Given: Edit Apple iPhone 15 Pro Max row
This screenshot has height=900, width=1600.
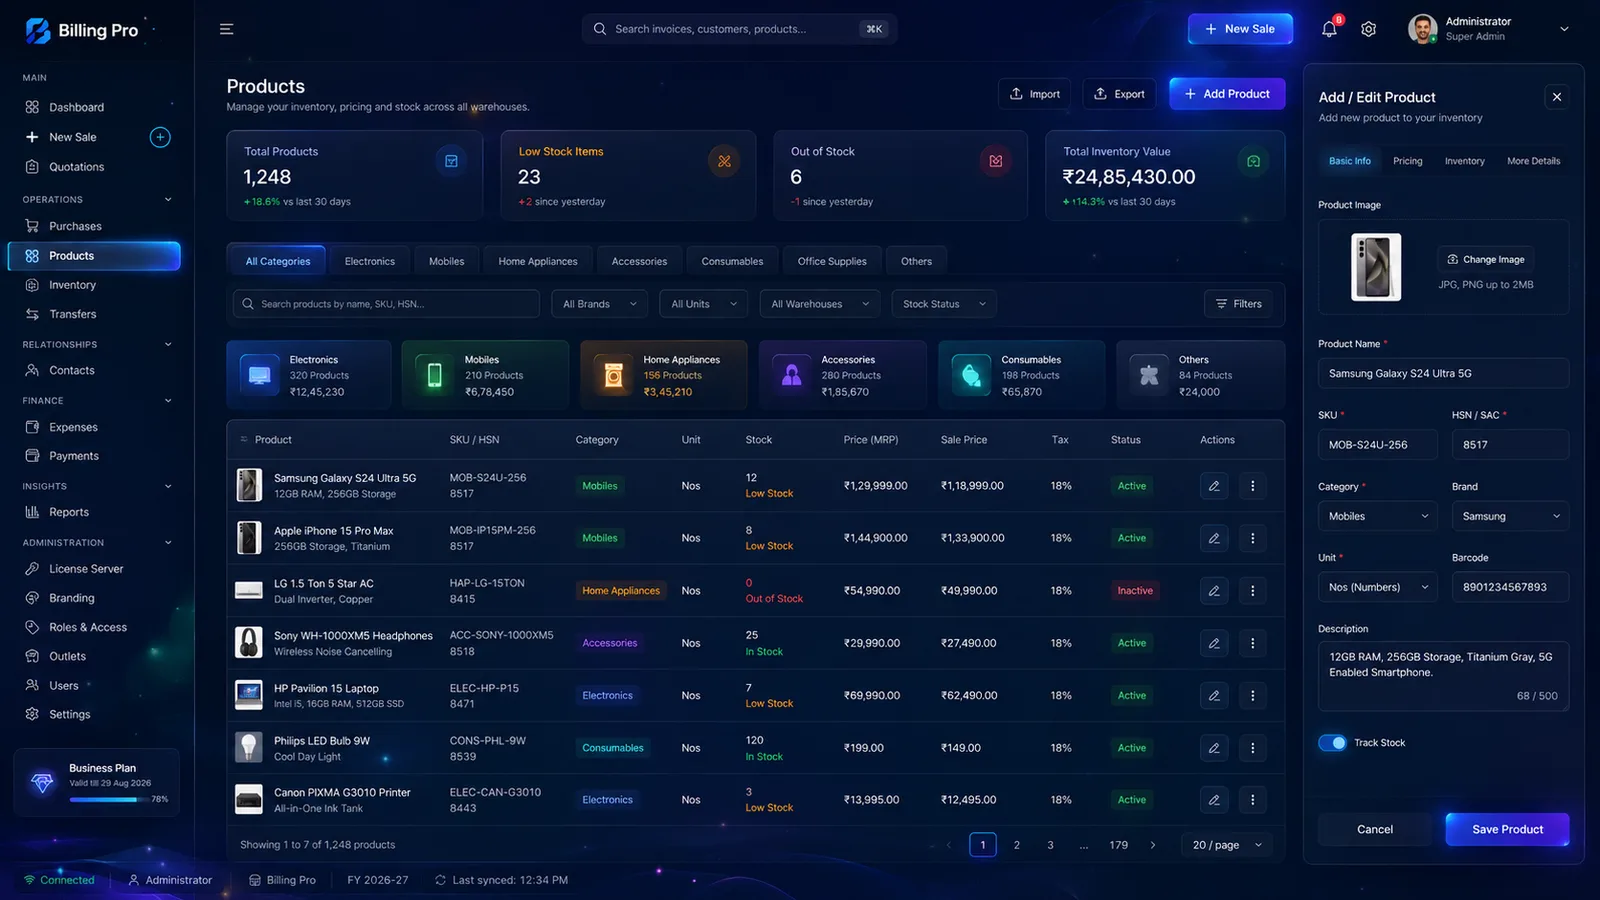Looking at the screenshot, I should tap(1214, 538).
